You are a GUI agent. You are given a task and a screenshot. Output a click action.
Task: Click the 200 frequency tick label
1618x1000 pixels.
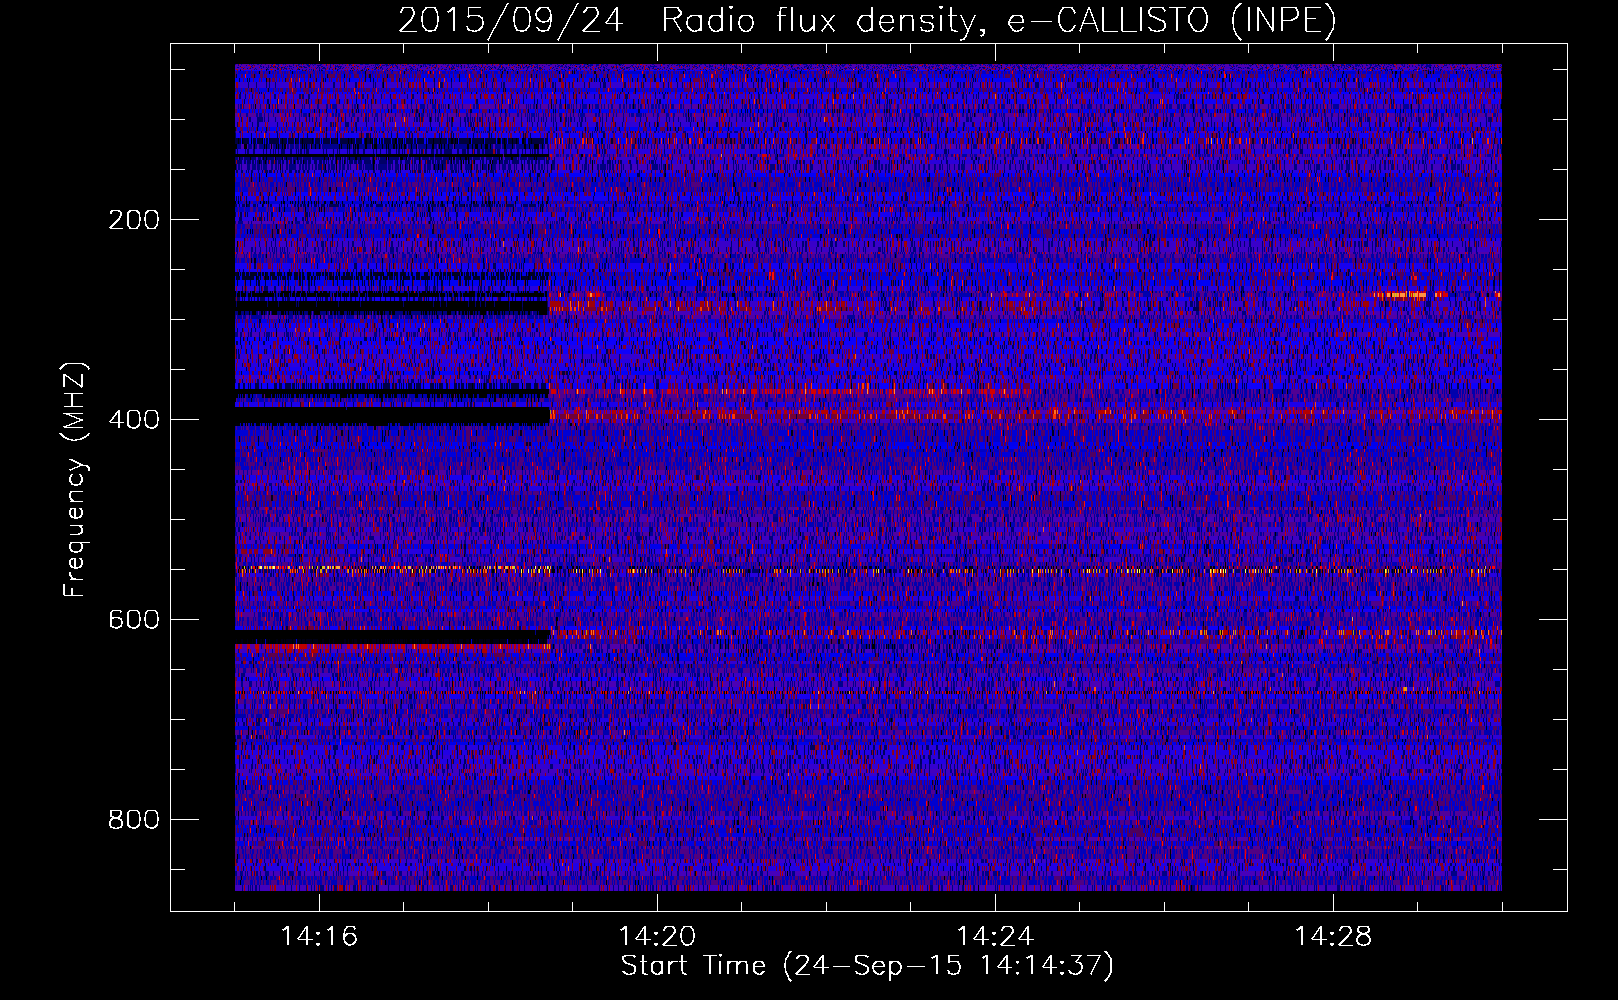(x=134, y=220)
